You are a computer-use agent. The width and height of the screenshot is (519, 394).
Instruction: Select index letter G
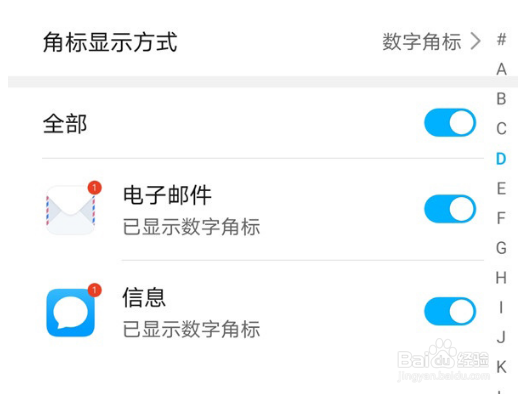[x=501, y=248]
